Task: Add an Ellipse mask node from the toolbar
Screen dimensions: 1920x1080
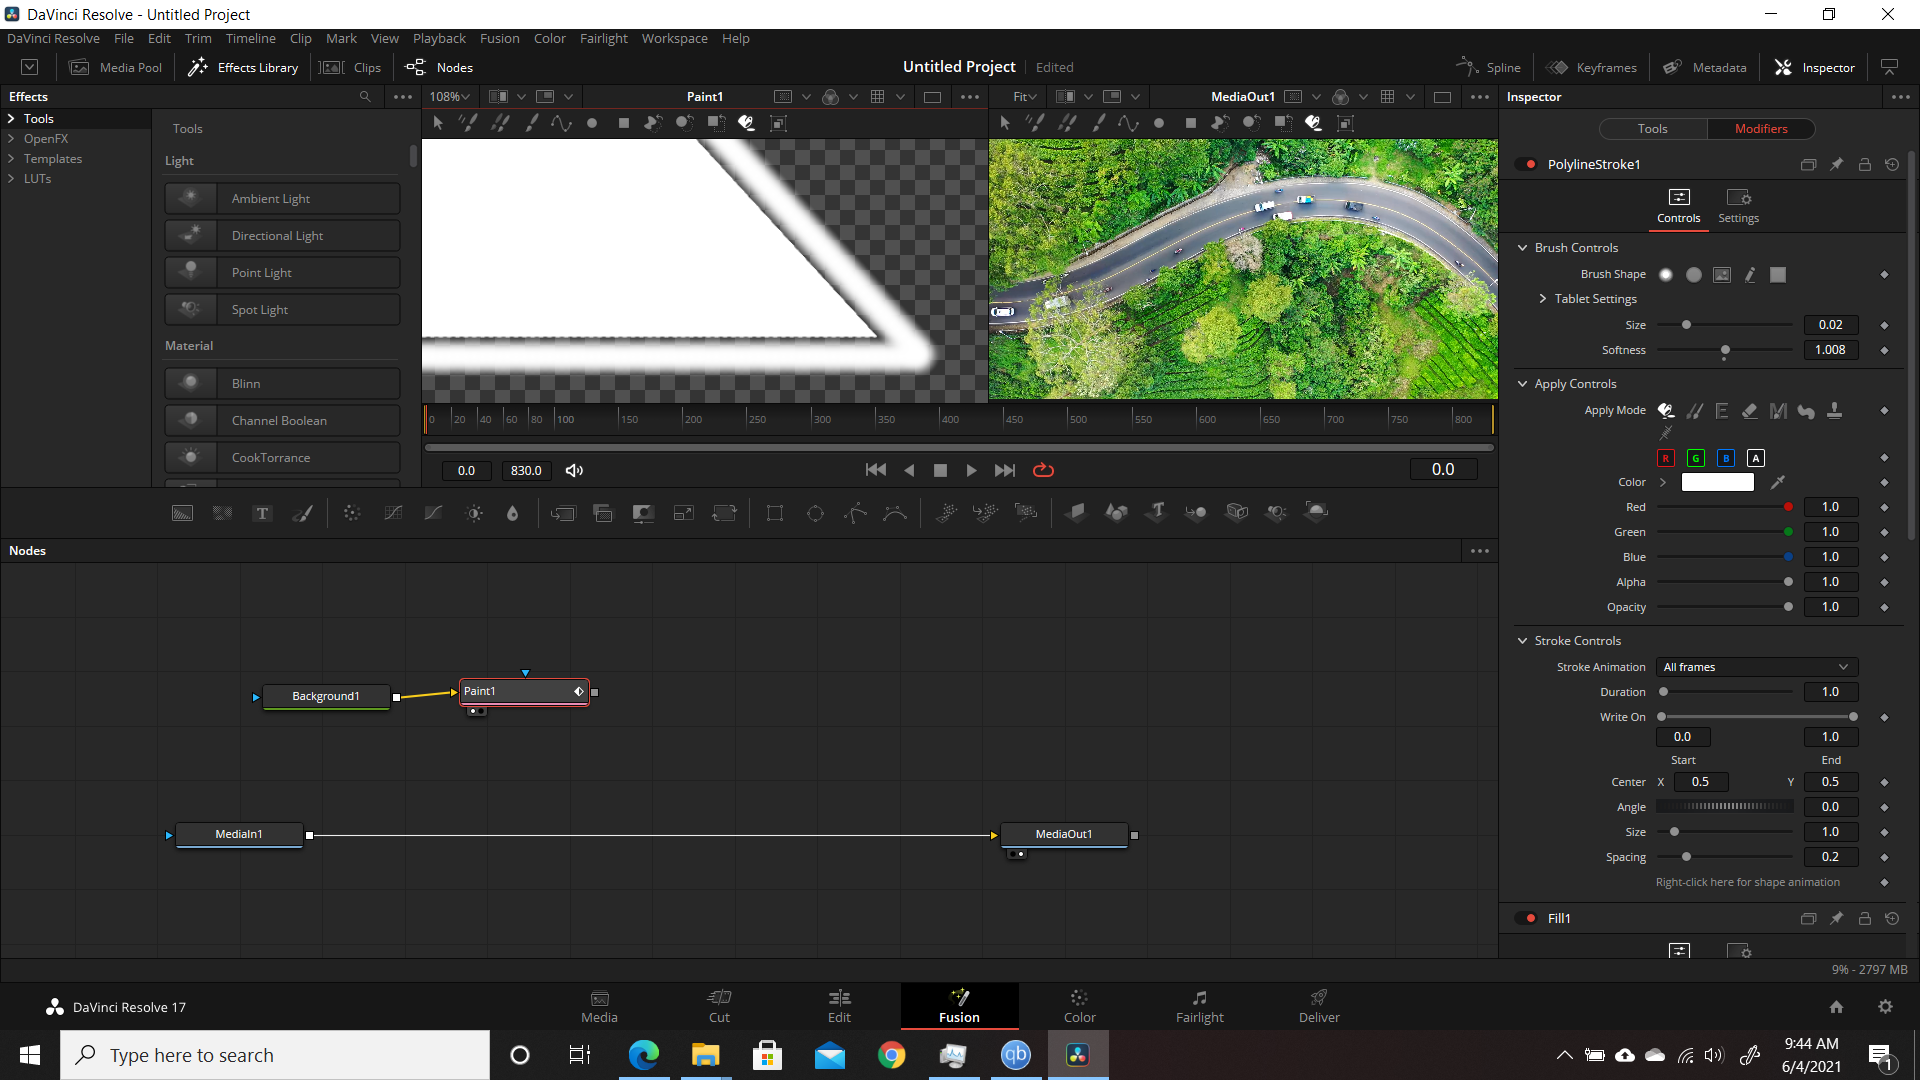Action: [815, 513]
